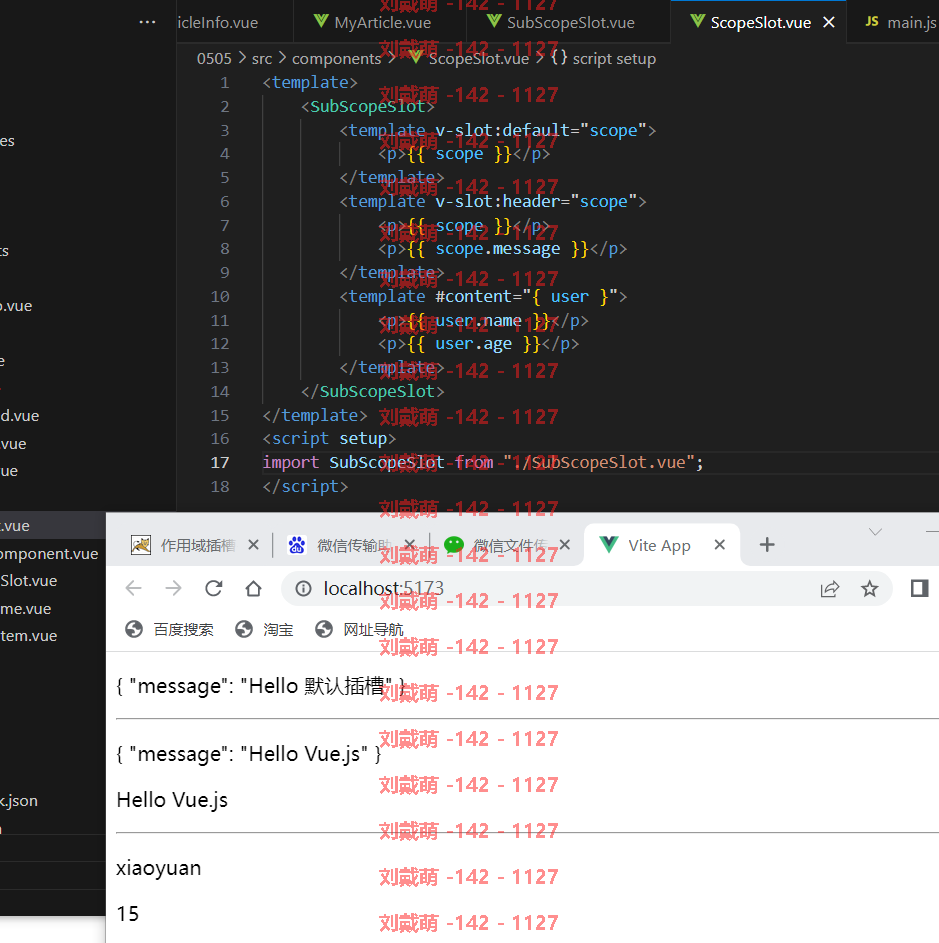Image resolution: width=939 pixels, height=943 pixels.
Task: Click the JS icon on main.js tab
Action: coord(872,22)
